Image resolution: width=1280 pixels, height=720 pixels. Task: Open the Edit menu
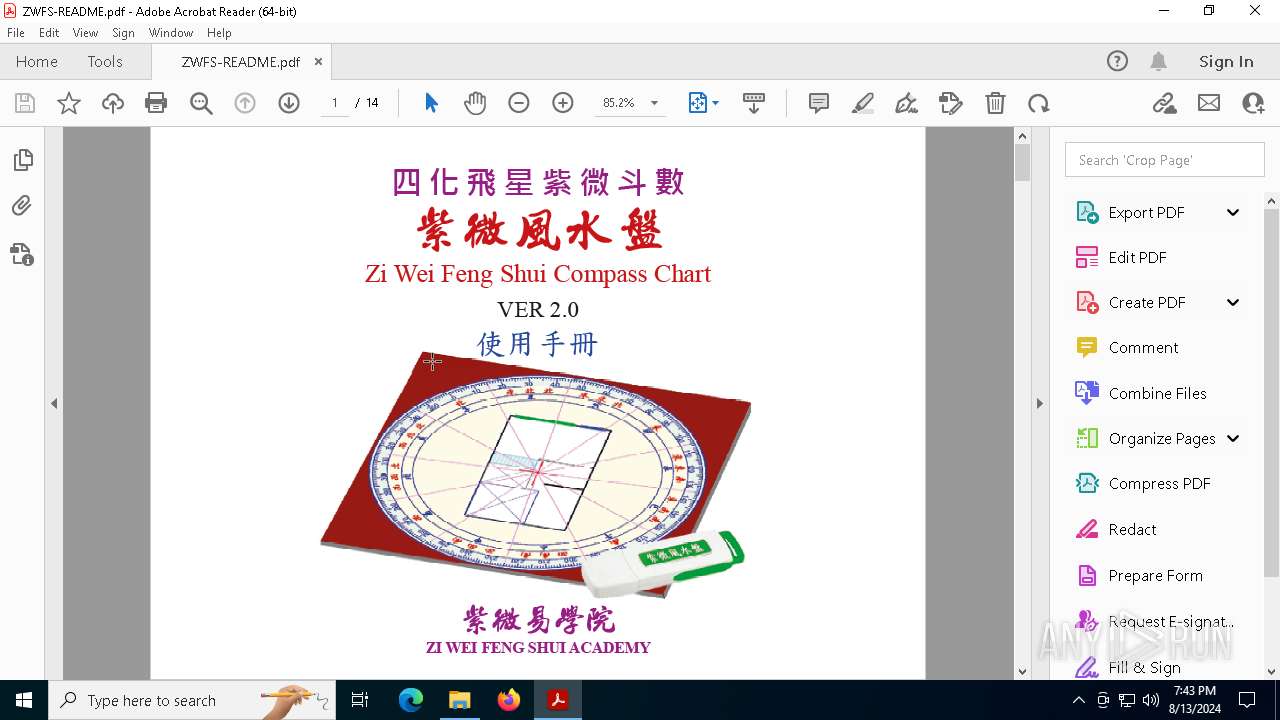[49, 33]
